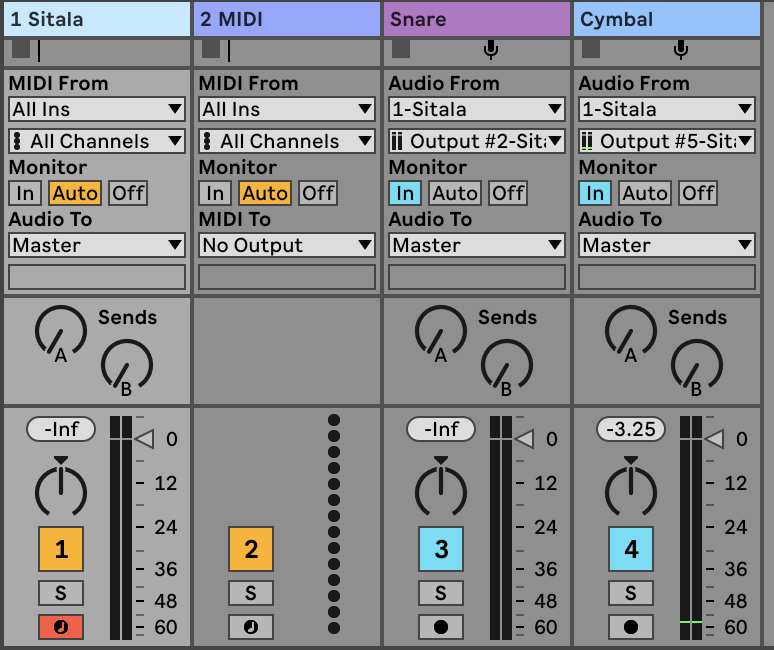774x650 pixels.
Task: Solo the Cymbal track
Action: pyautogui.click(x=631, y=593)
